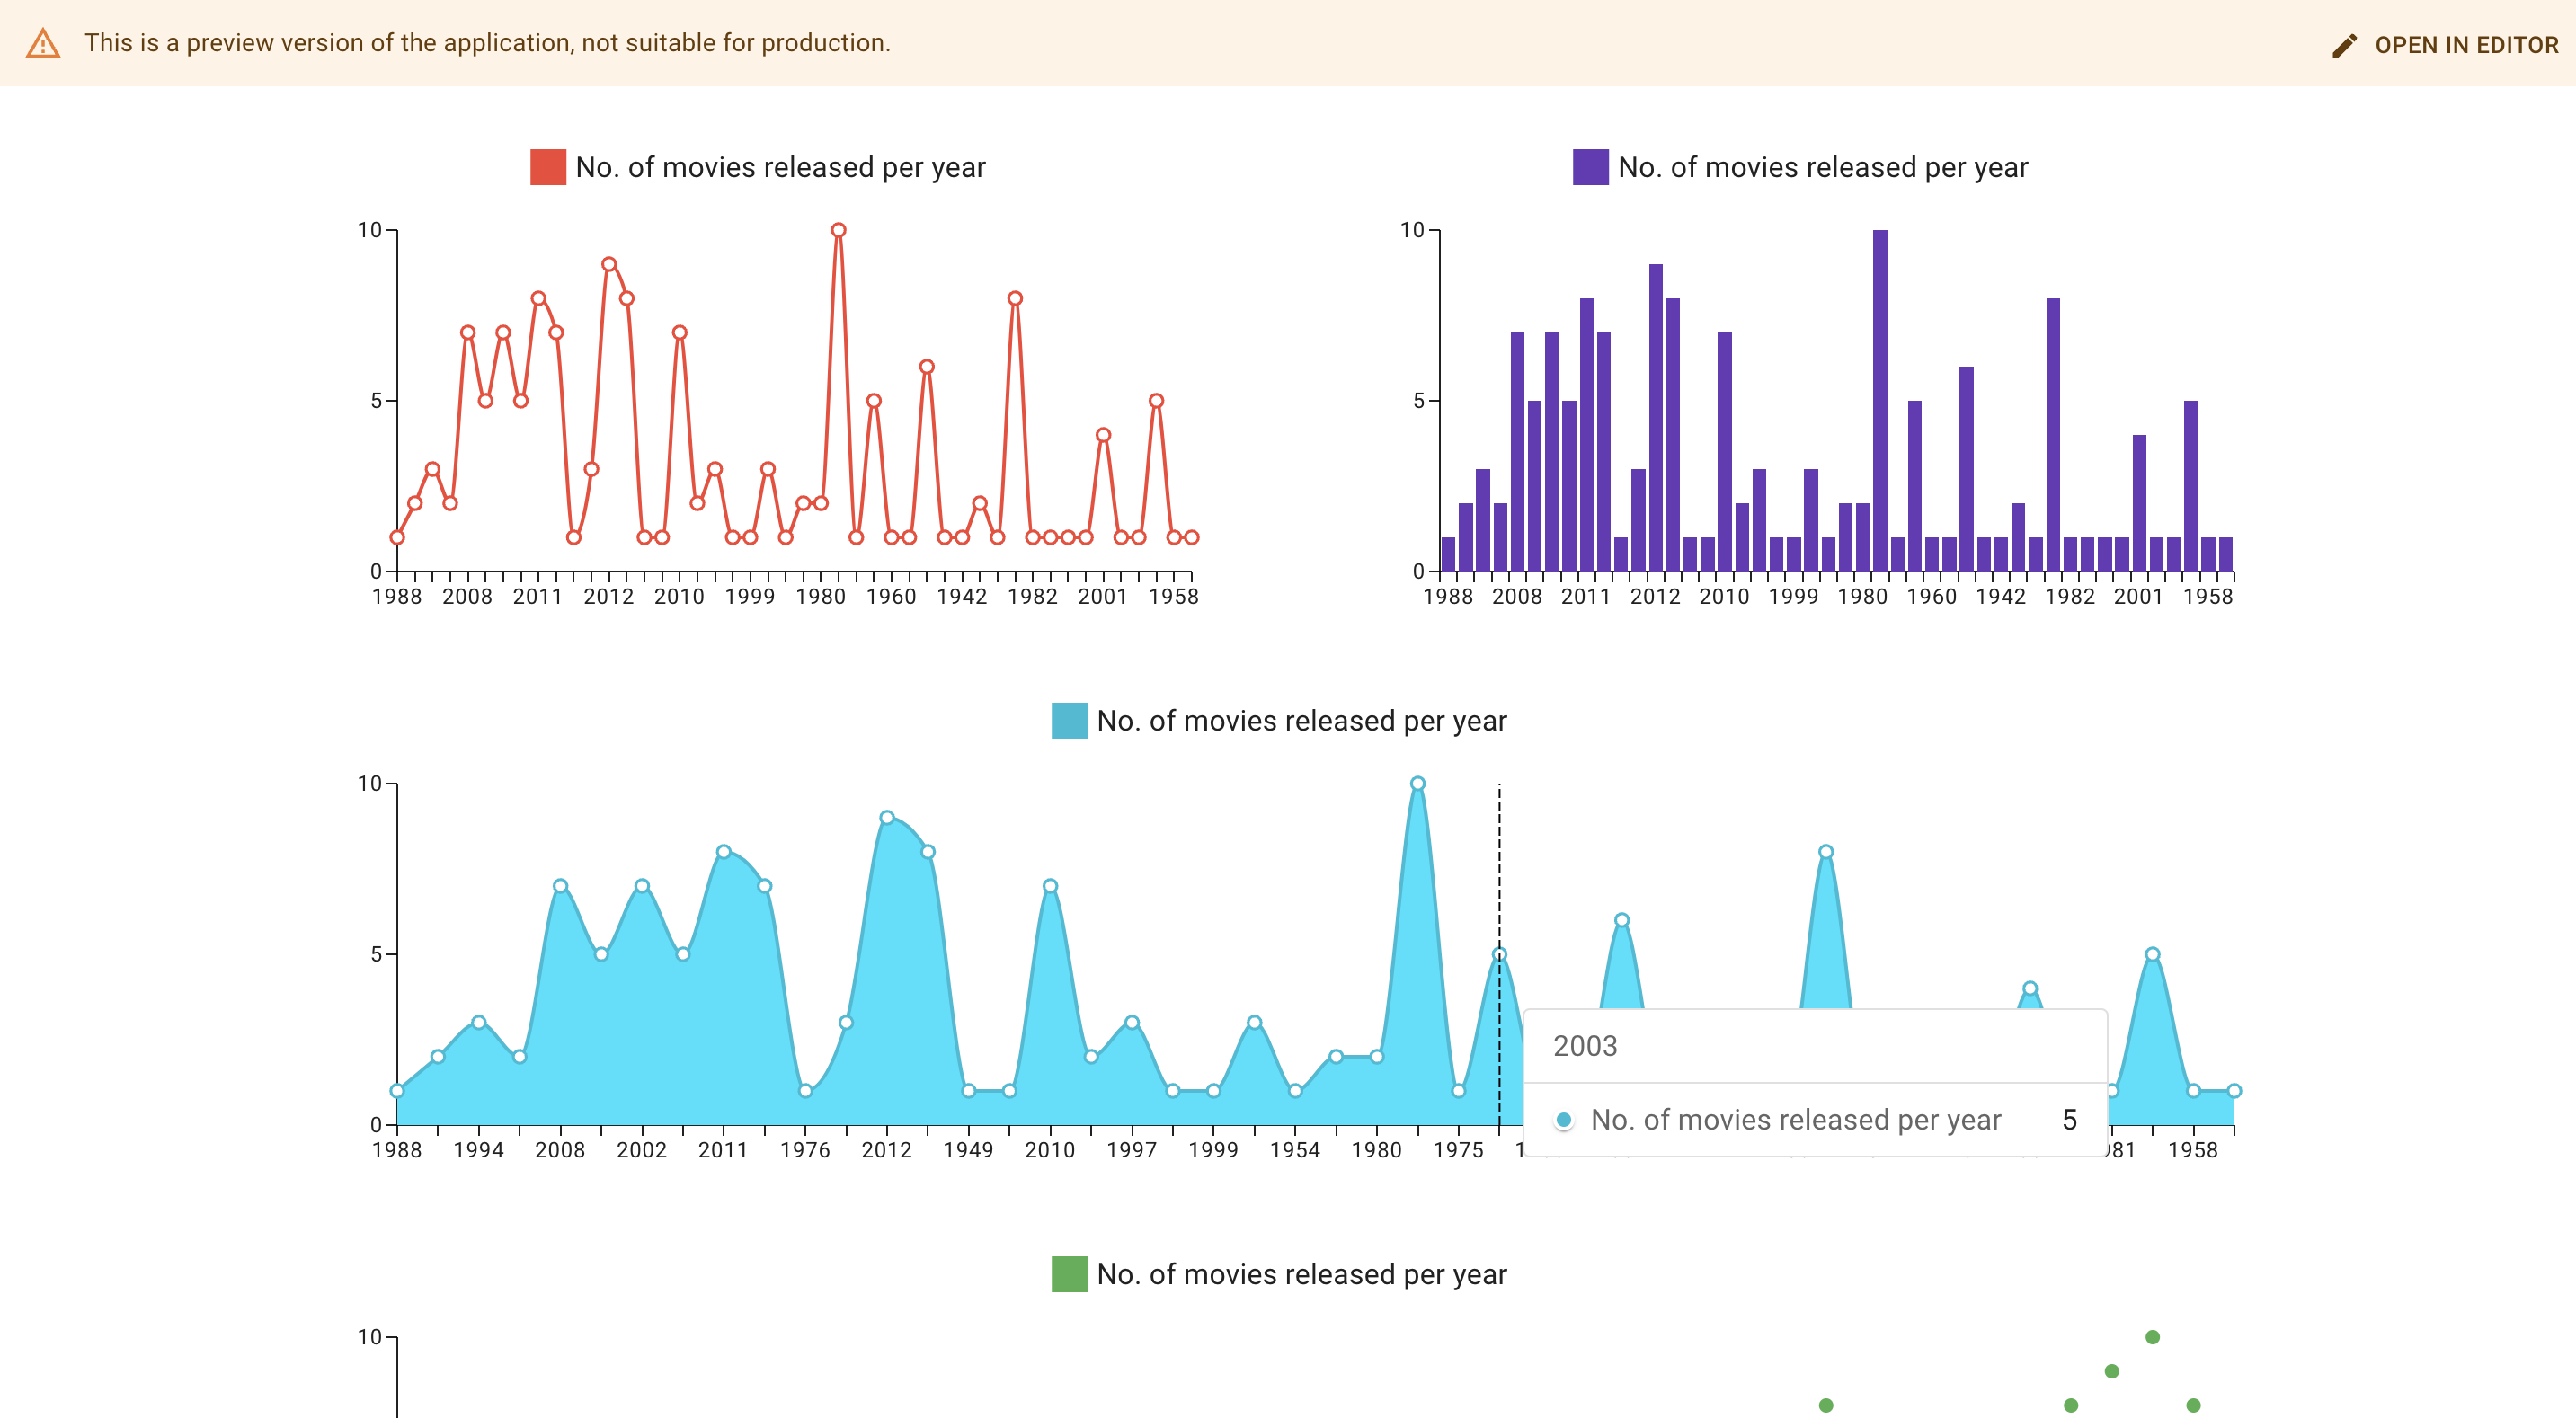Click the first red data point at 1988
This screenshot has height=1418, width=2576.
[x=397, y=537]
